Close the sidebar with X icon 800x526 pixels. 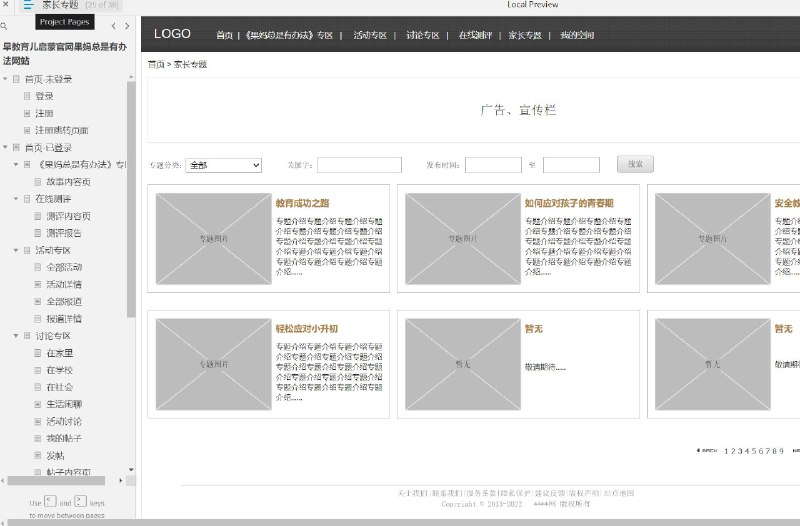pos(5,4)
